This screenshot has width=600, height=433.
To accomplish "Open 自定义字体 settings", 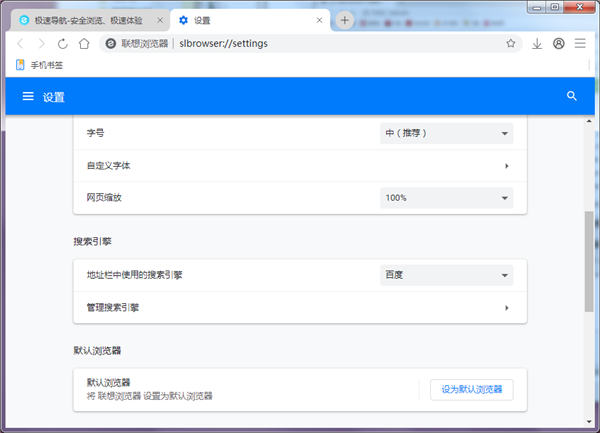I will coord(300,166).
